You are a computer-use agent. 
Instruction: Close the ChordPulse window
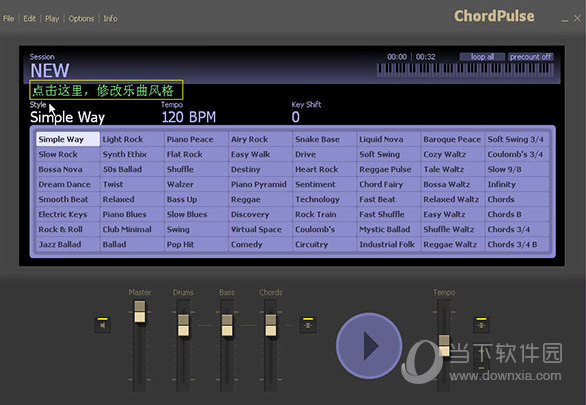click(x=577, y=18)
